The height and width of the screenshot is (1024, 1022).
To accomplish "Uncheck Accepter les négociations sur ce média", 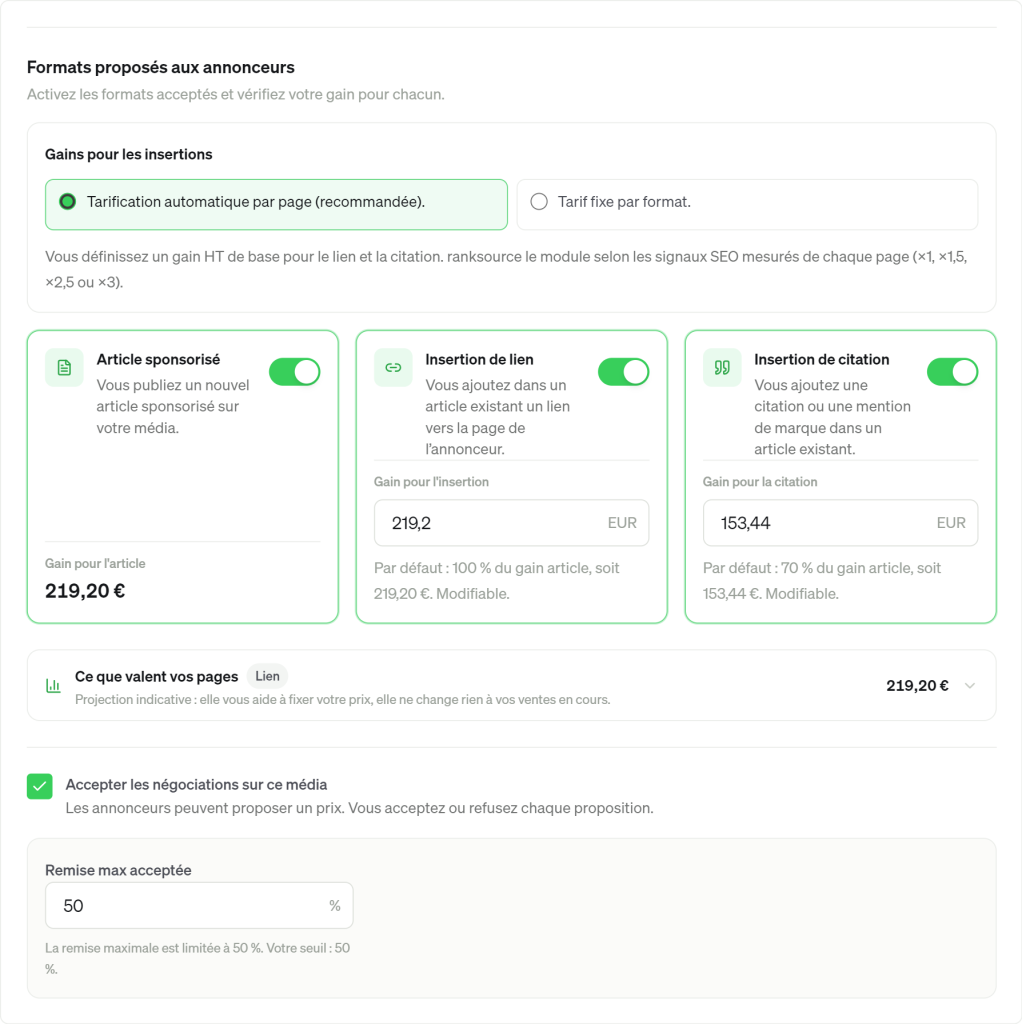I will click(x=40, y=786).
